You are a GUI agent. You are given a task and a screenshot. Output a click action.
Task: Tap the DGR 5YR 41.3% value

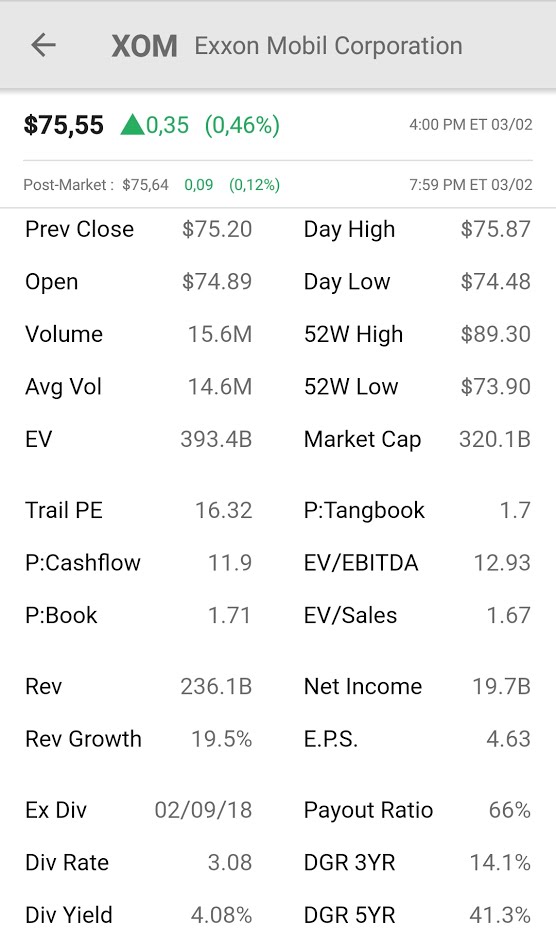499,915
